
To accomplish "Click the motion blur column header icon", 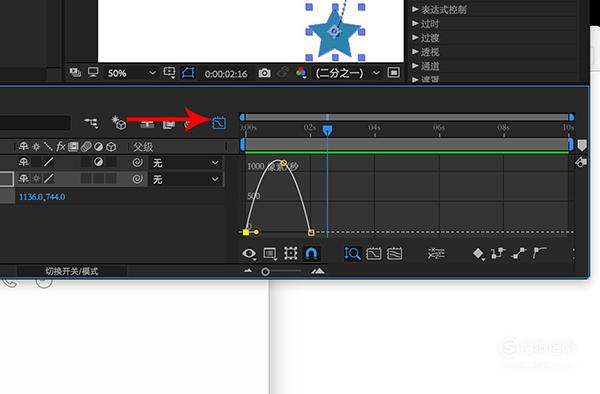I will [86, 147].
